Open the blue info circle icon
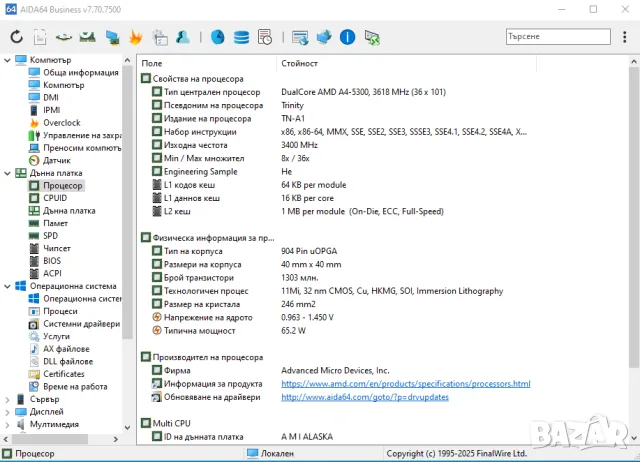Screen dimensions: 640x462 coord(347,37)
